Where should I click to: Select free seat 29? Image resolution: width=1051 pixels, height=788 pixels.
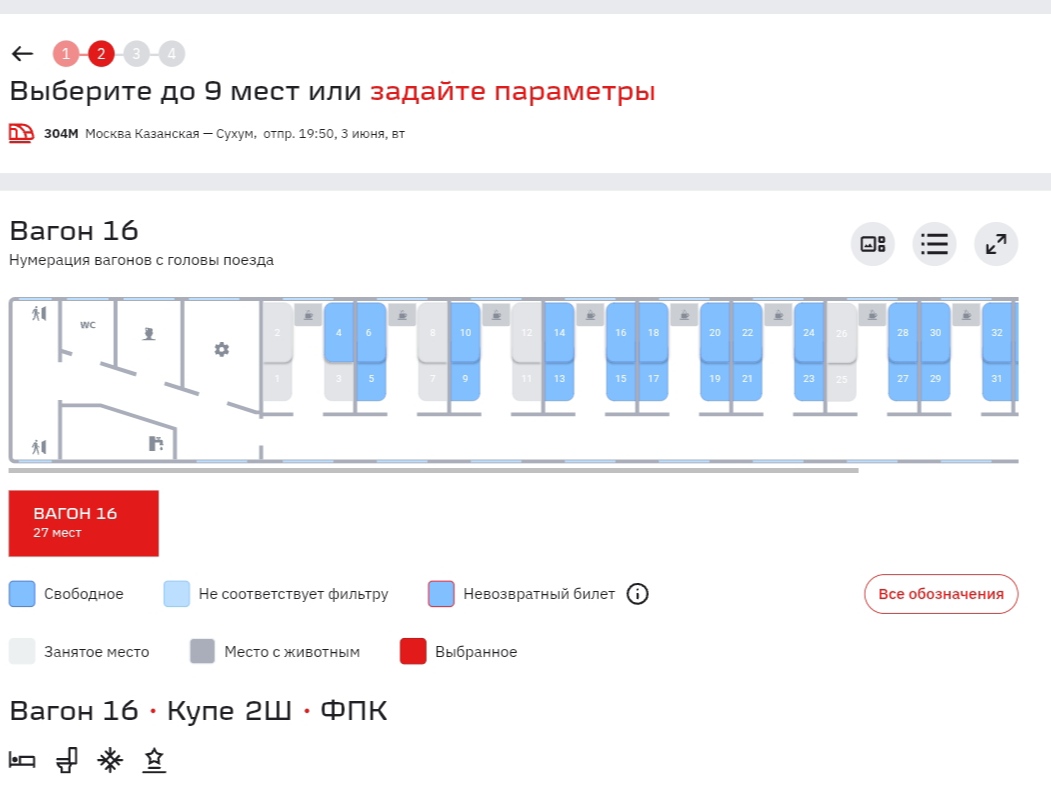pos(935,379)
